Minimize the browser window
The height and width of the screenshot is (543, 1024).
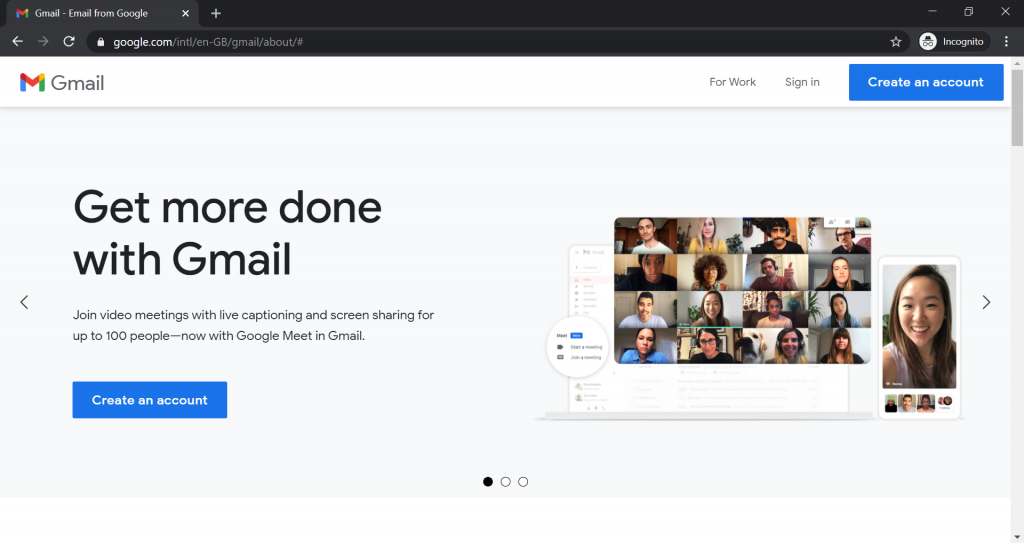click(x=932, y=11)
